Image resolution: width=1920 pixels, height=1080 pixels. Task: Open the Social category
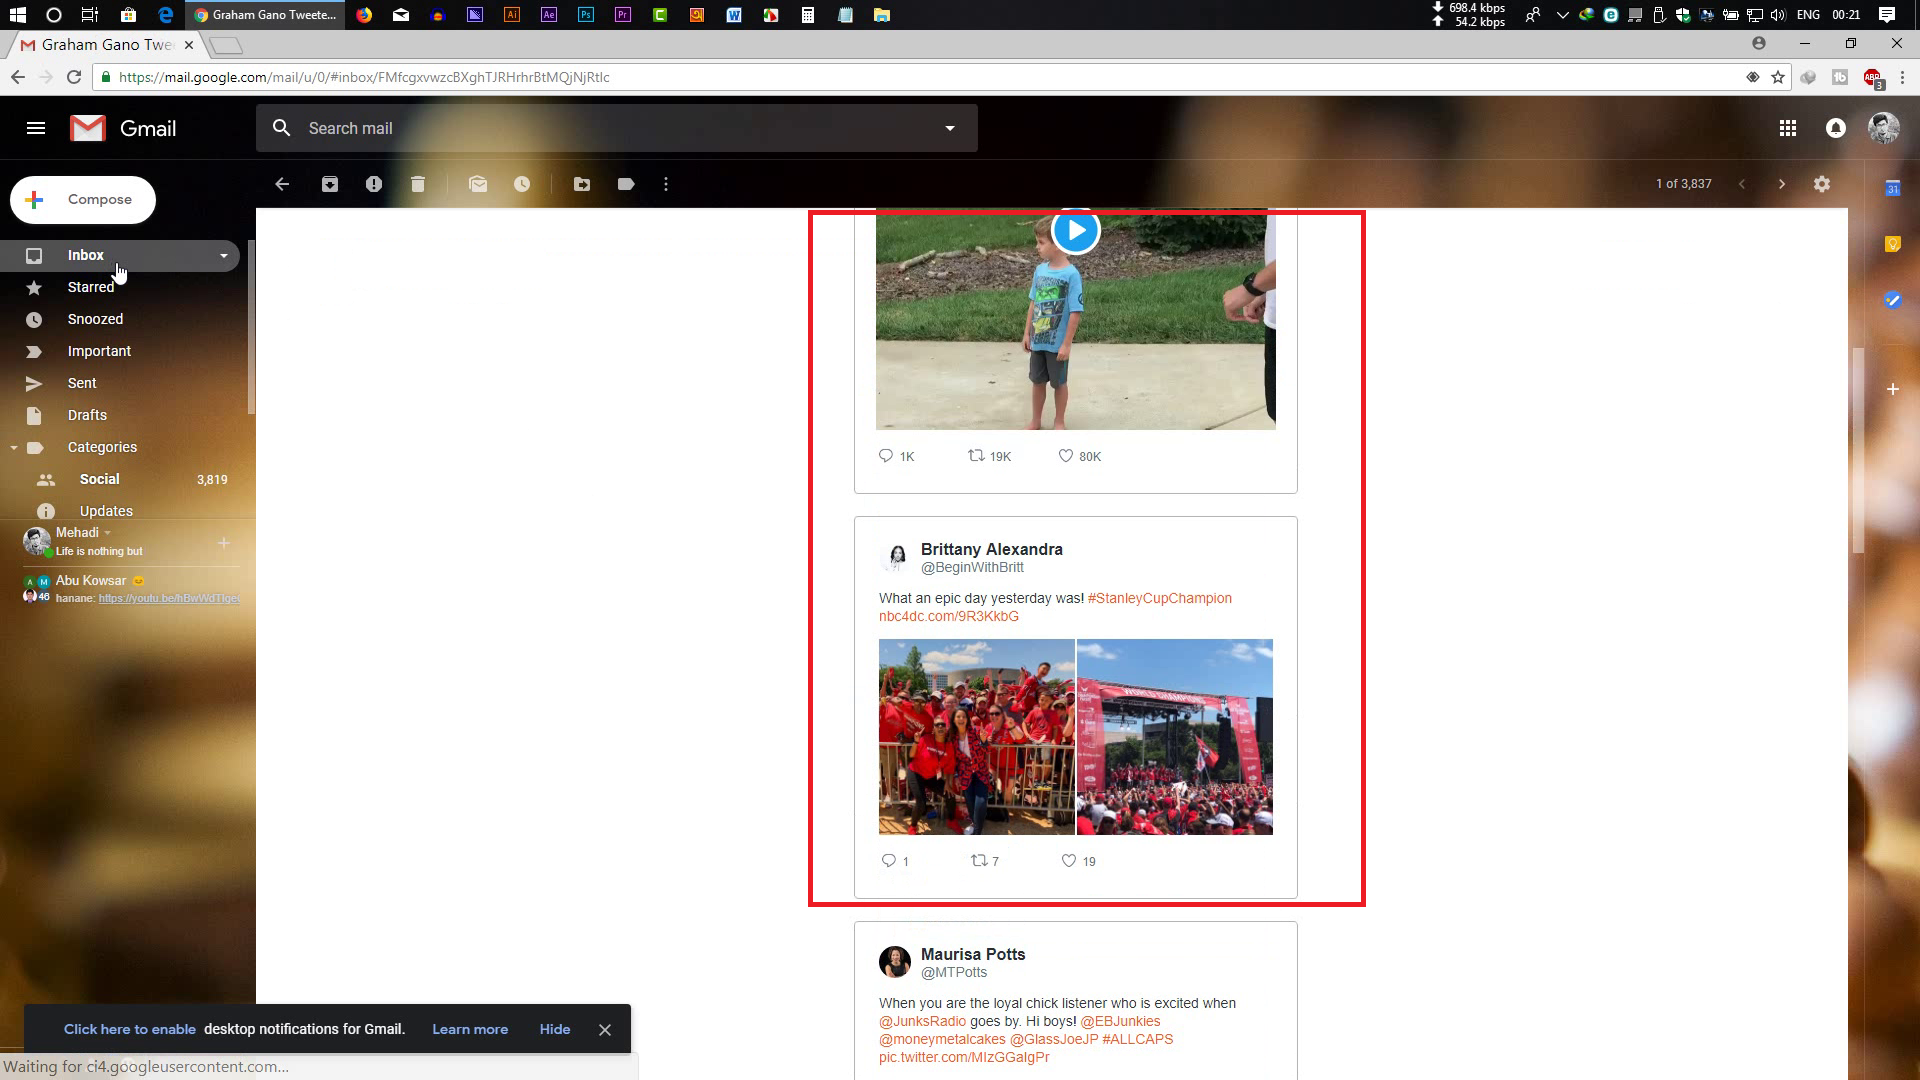[x=99, y=479]
